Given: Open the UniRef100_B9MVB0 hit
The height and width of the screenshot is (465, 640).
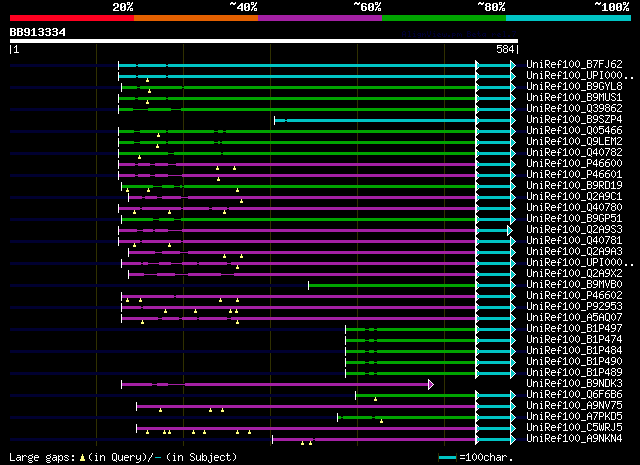Looking at the screenshot, I should pos(574,285).
